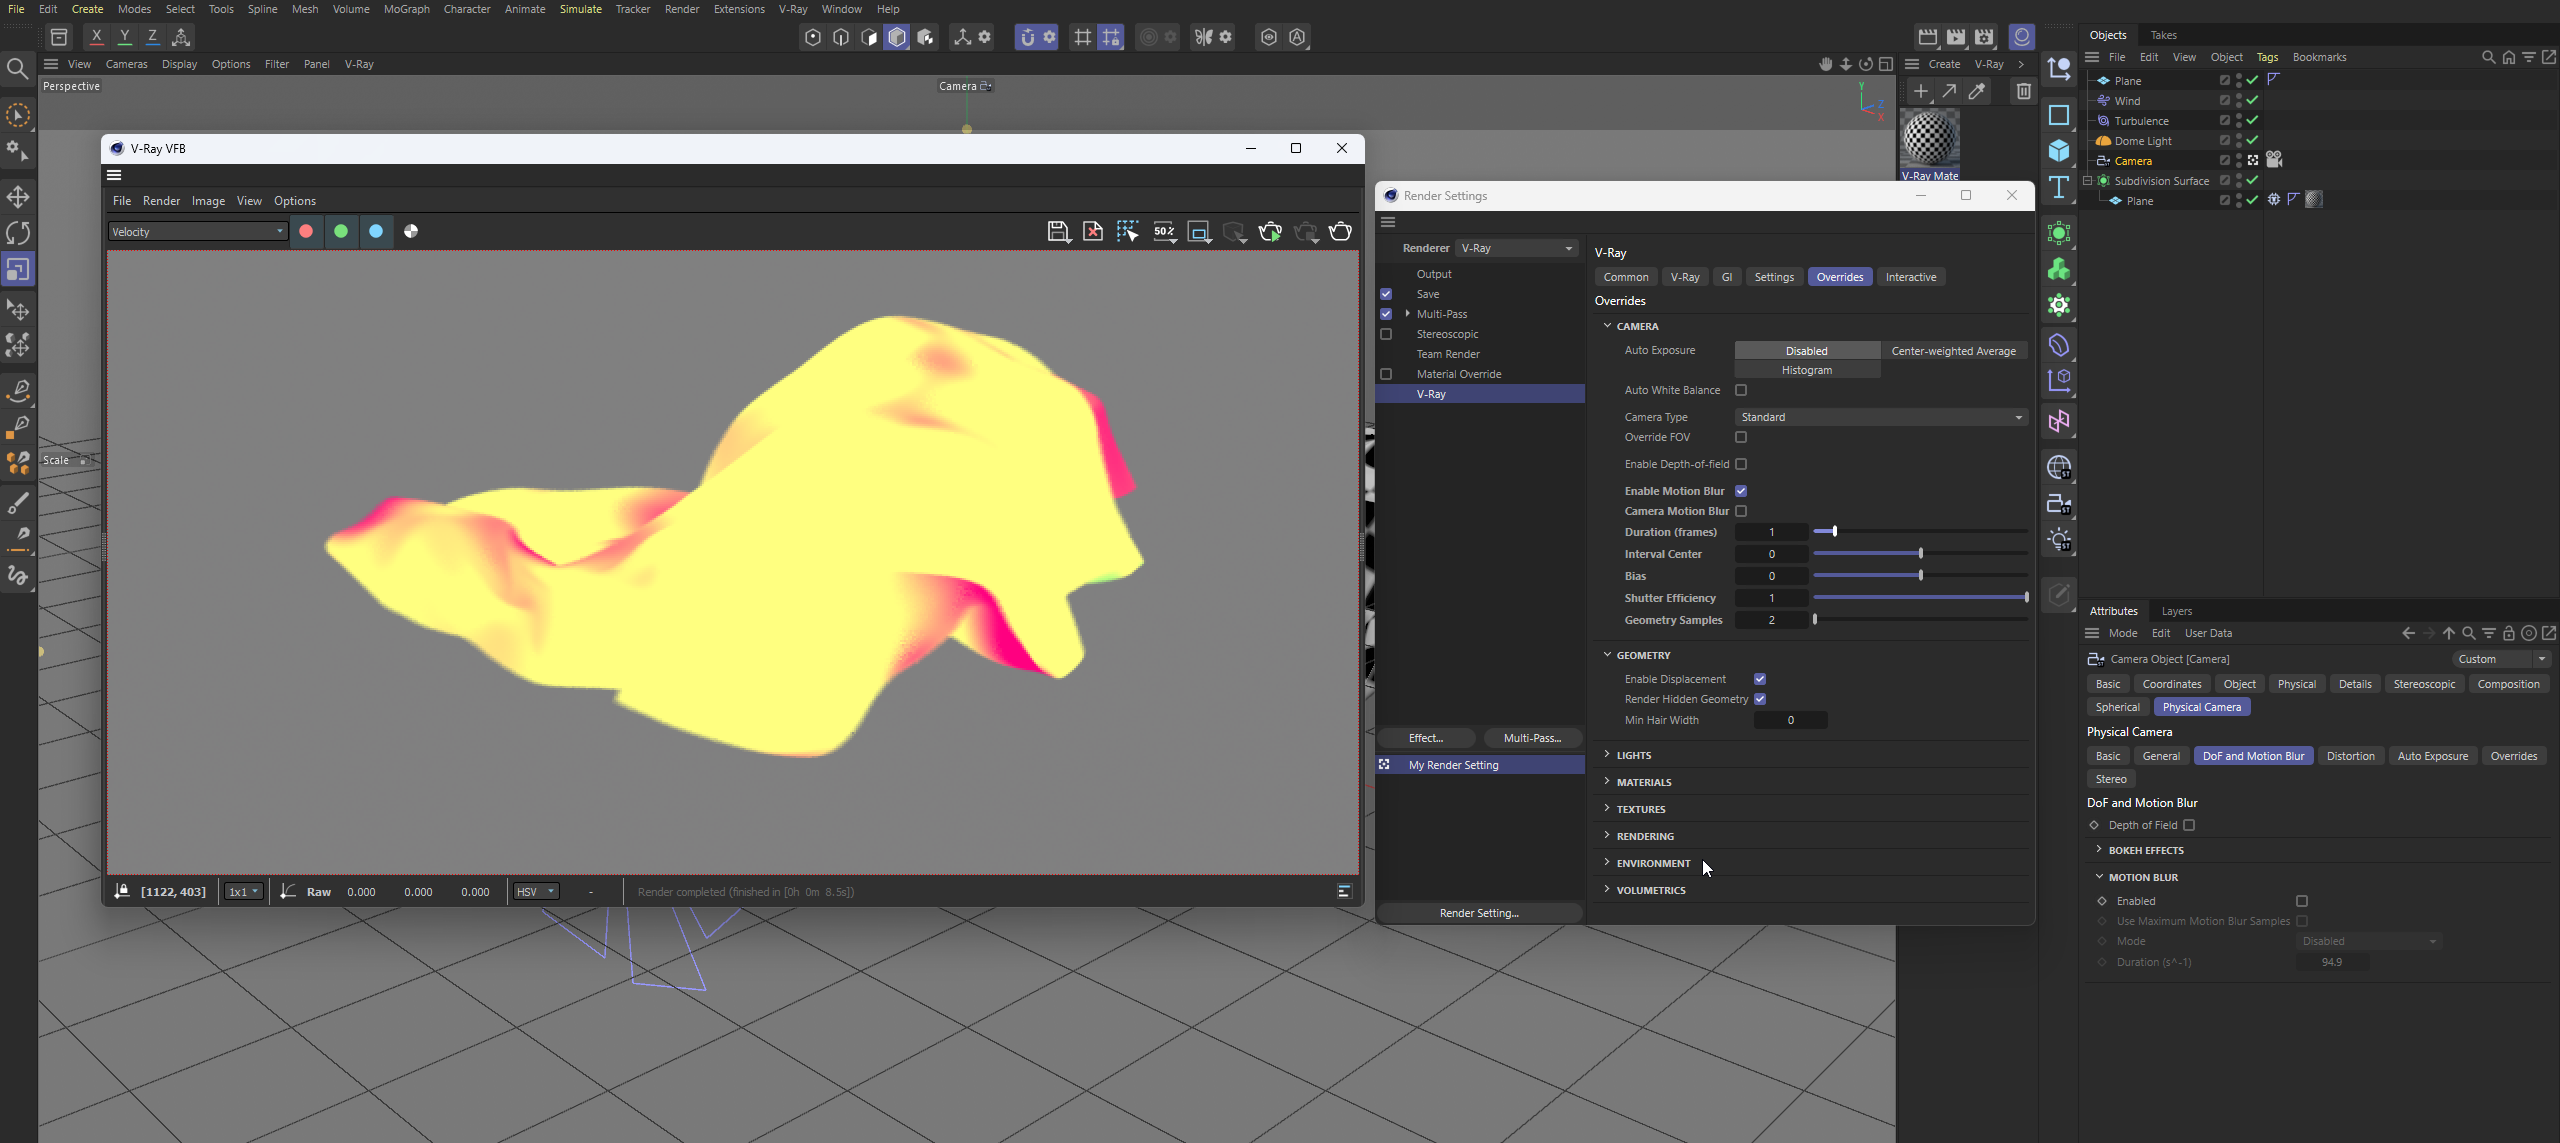This screenshot has width=2560, height=1143.
Task: Click the VFB lock pixel icon in status bar
Action: point(121,891)
